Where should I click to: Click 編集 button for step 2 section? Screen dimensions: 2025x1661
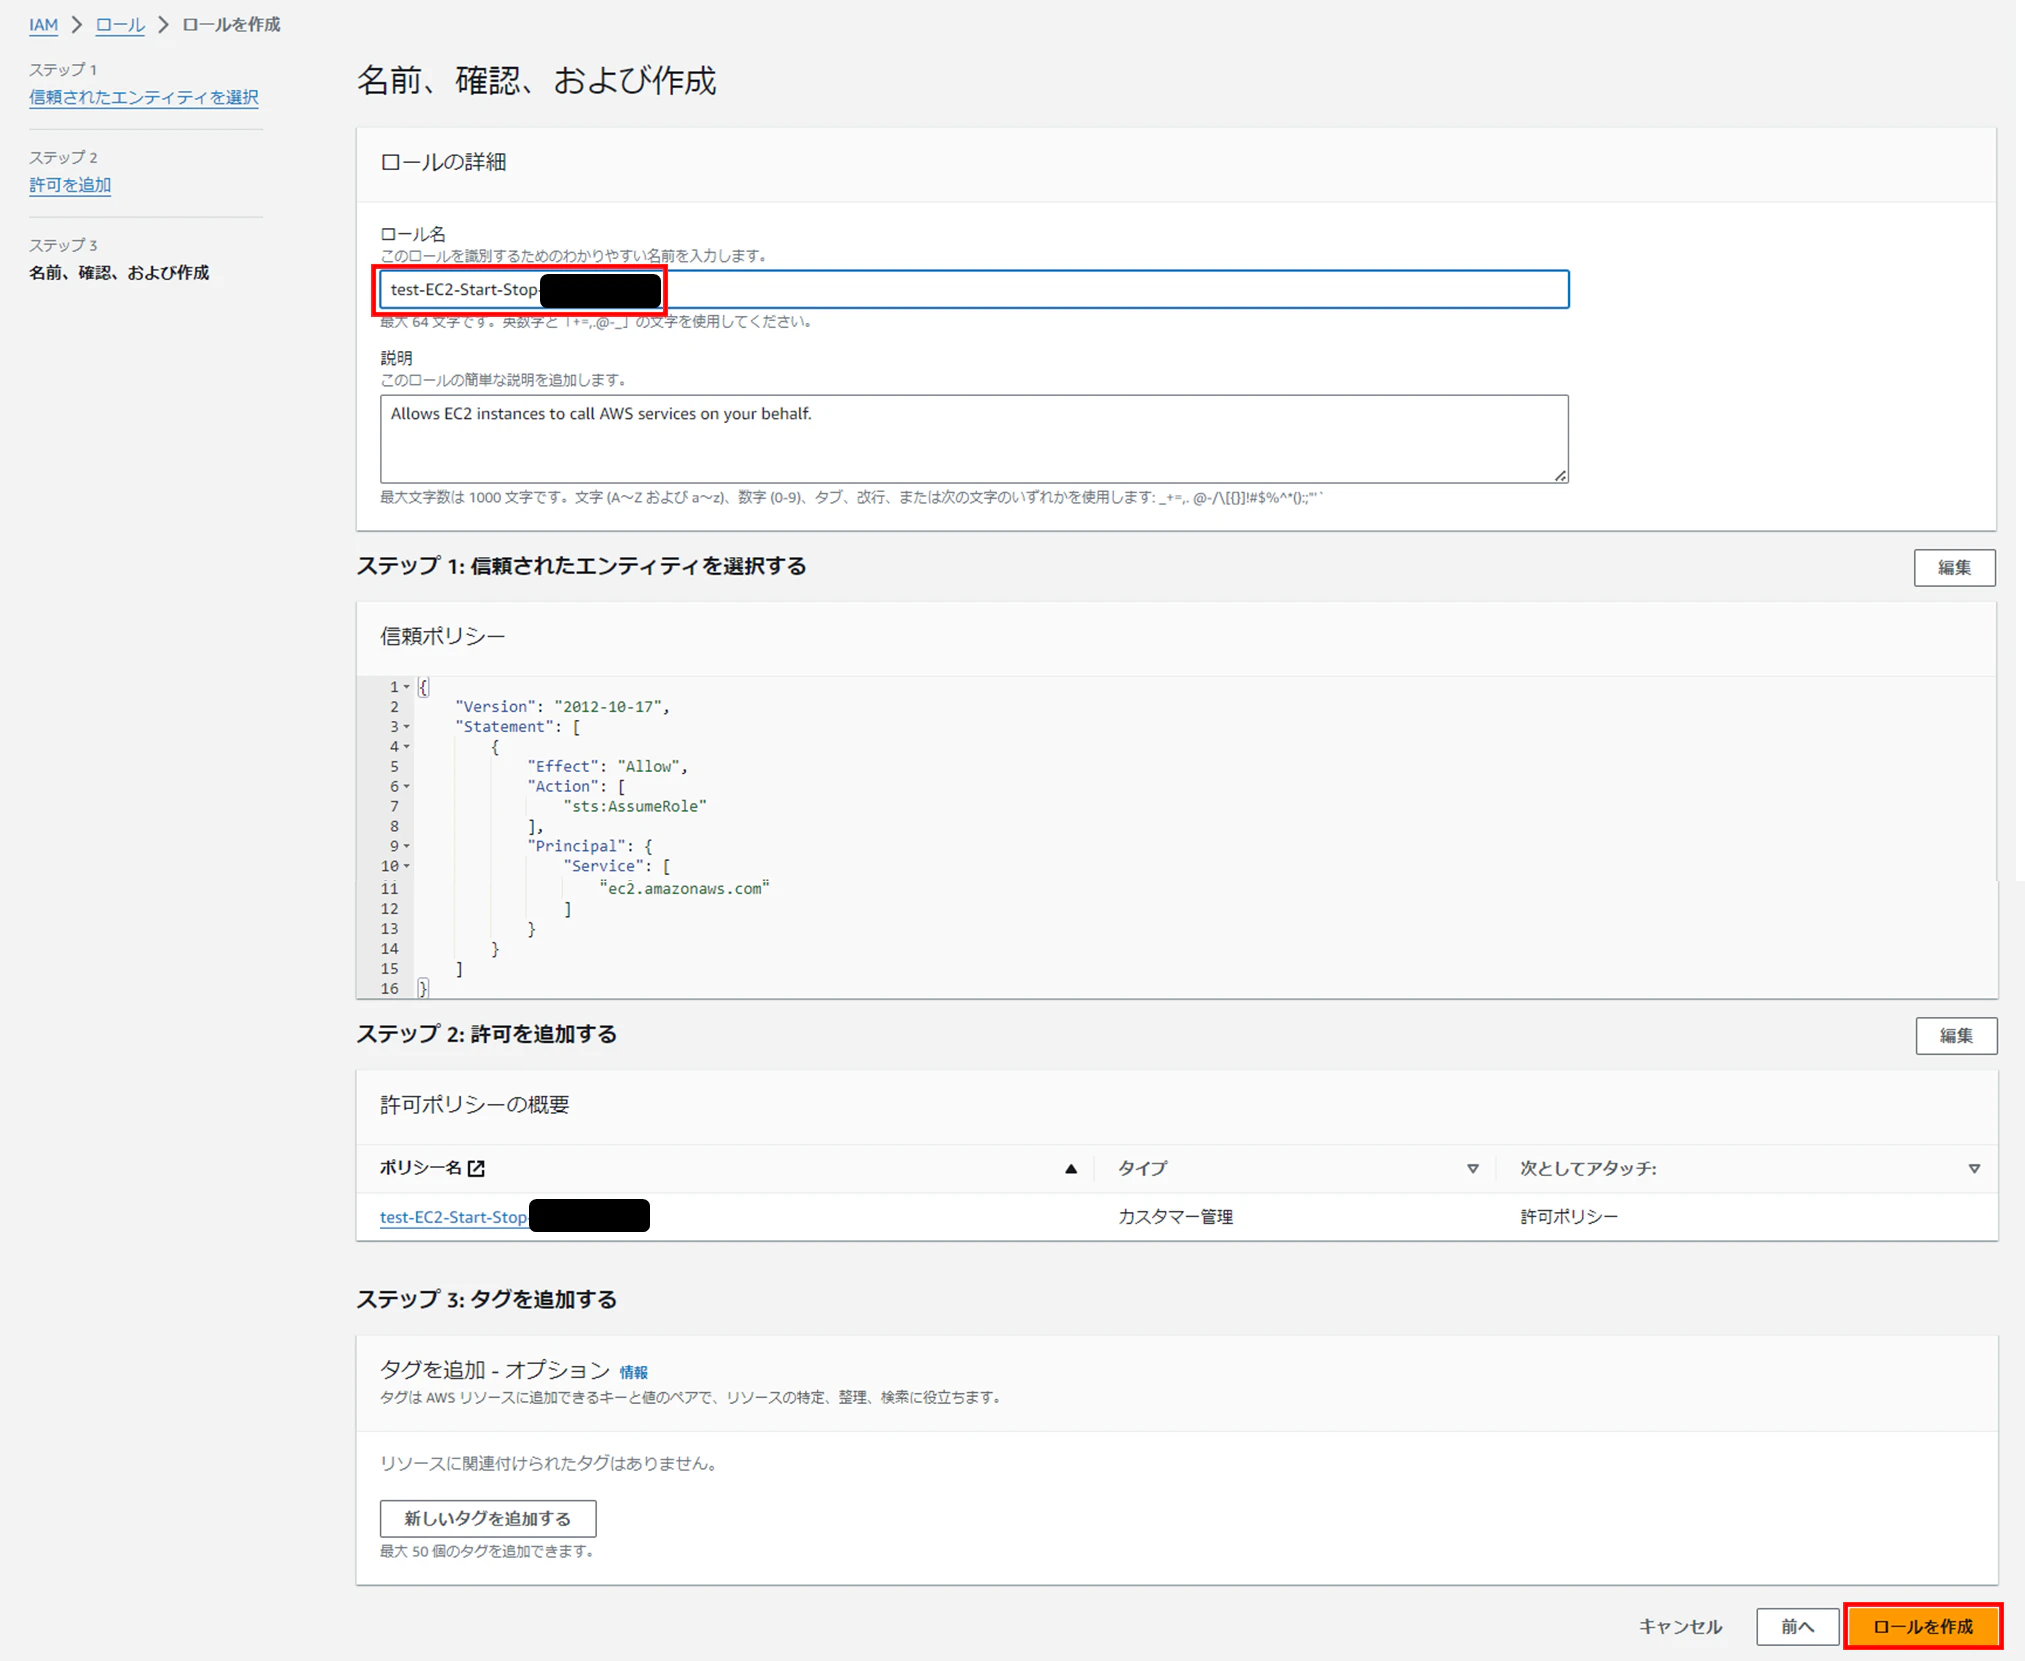[1955, 1036]
